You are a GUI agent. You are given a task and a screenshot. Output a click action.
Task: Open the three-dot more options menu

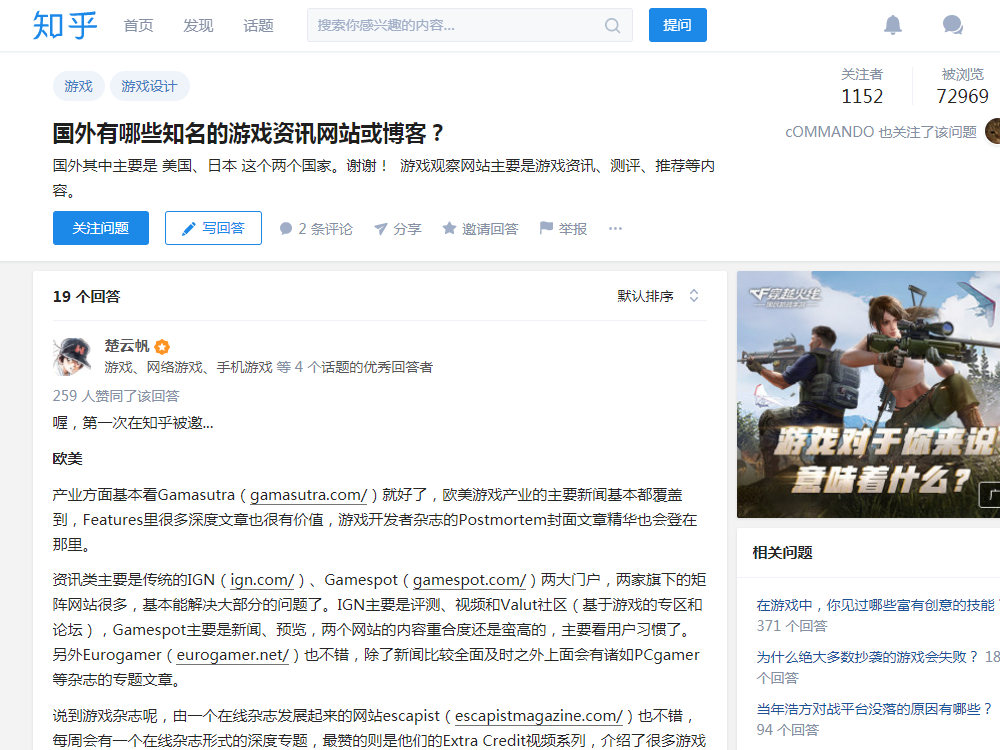(x=615, y=228)
